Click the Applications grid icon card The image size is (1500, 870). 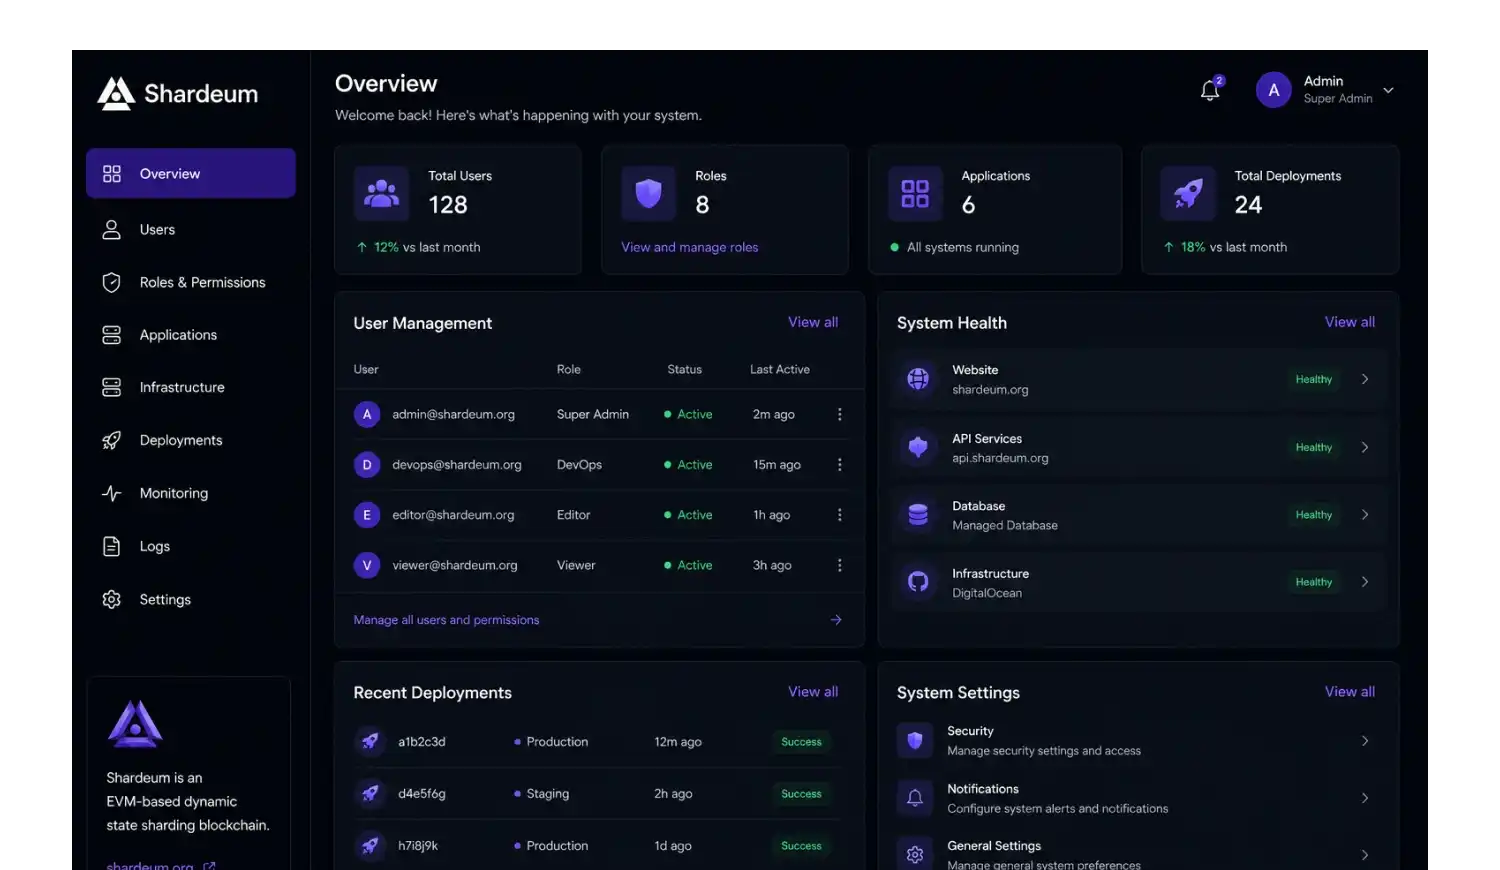tap(915, 193)
